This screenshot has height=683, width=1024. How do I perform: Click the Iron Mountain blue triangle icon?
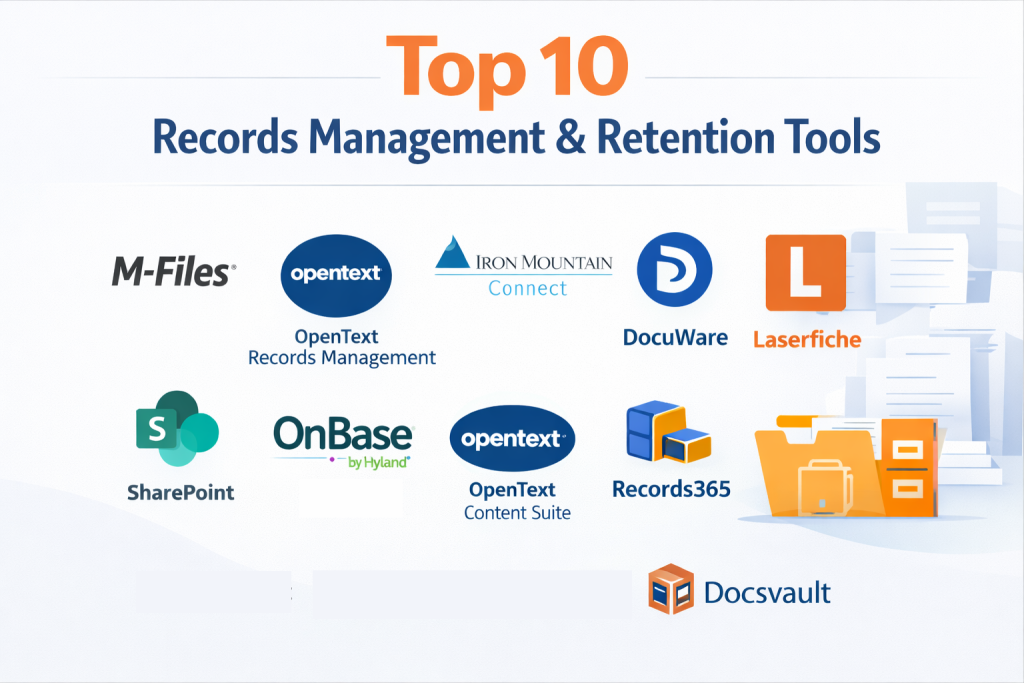tap(453, 254)
